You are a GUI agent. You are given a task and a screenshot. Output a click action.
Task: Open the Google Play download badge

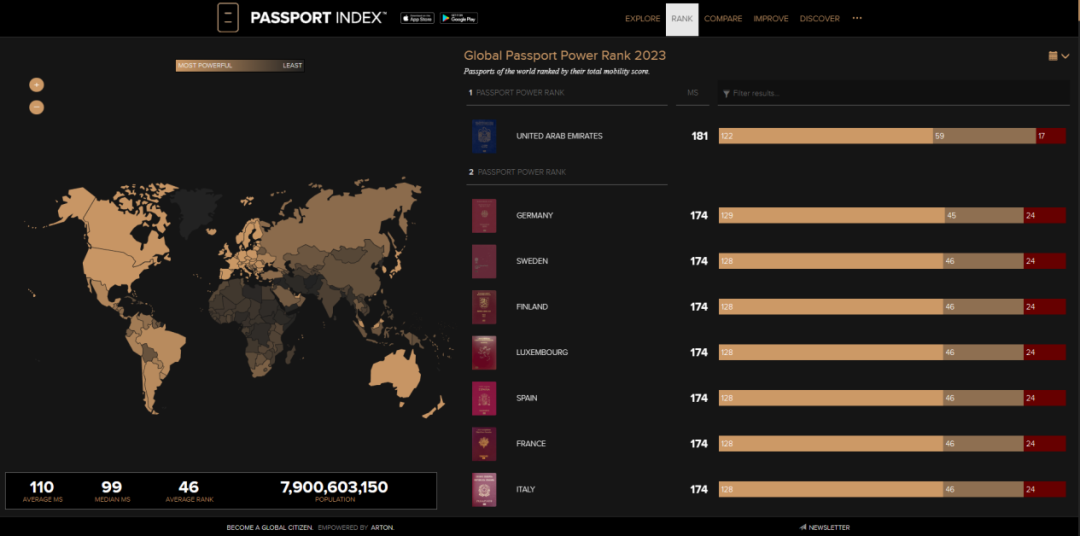(x=459, y=18)
